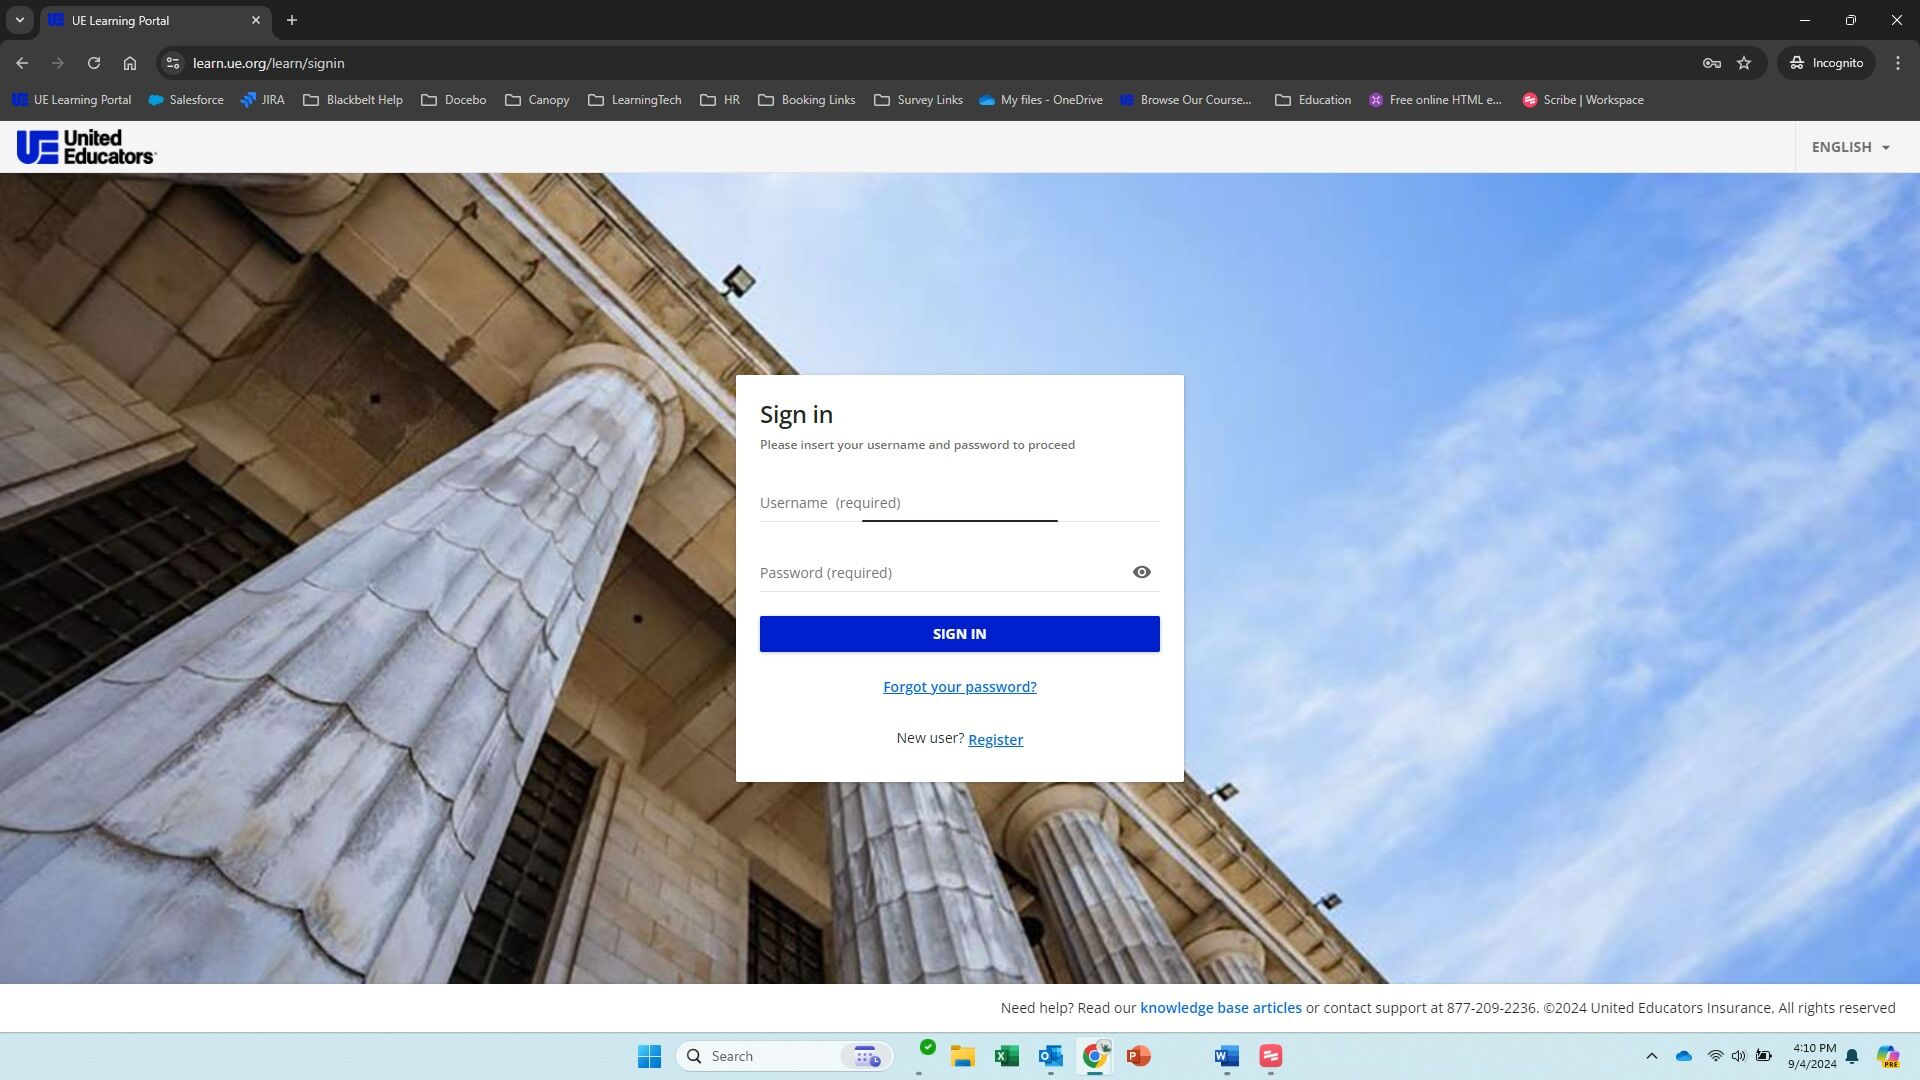Screen dimensions: 1920x1080
Task: Open battery status tray icon
Action: point(1764,1056)
